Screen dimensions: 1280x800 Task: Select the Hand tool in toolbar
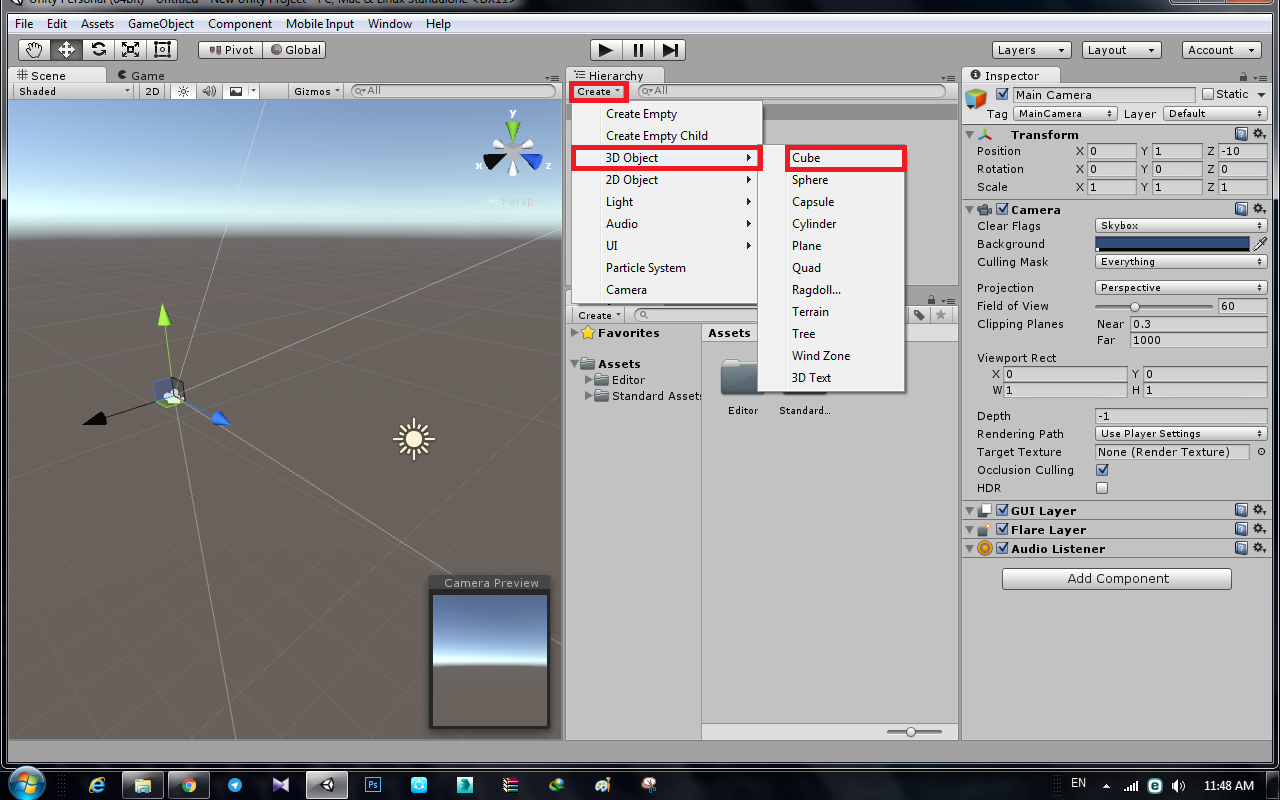(35, 50)
